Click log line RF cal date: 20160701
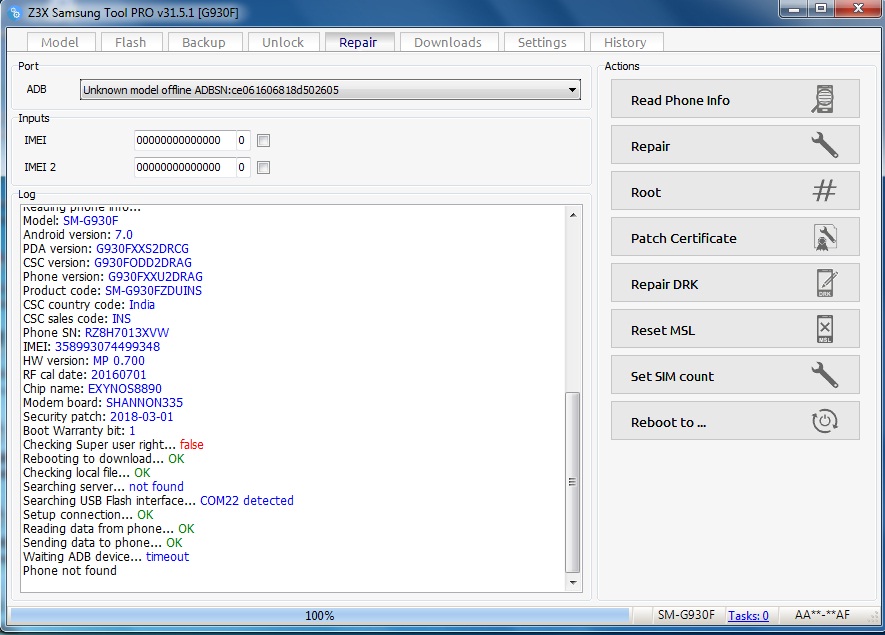885x635 pixels. 85,375
